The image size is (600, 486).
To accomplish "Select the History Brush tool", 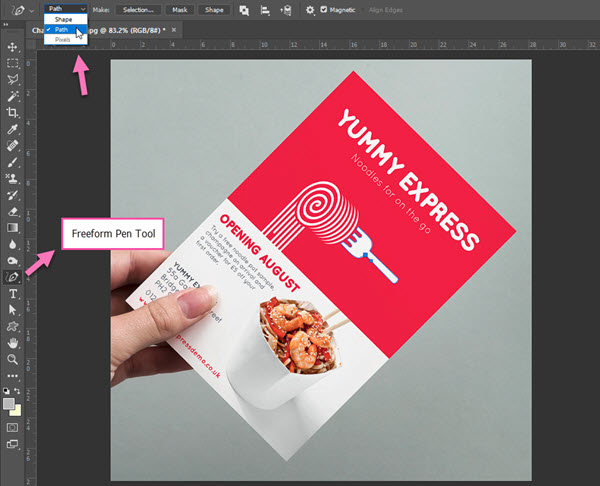I will point(12,195).
